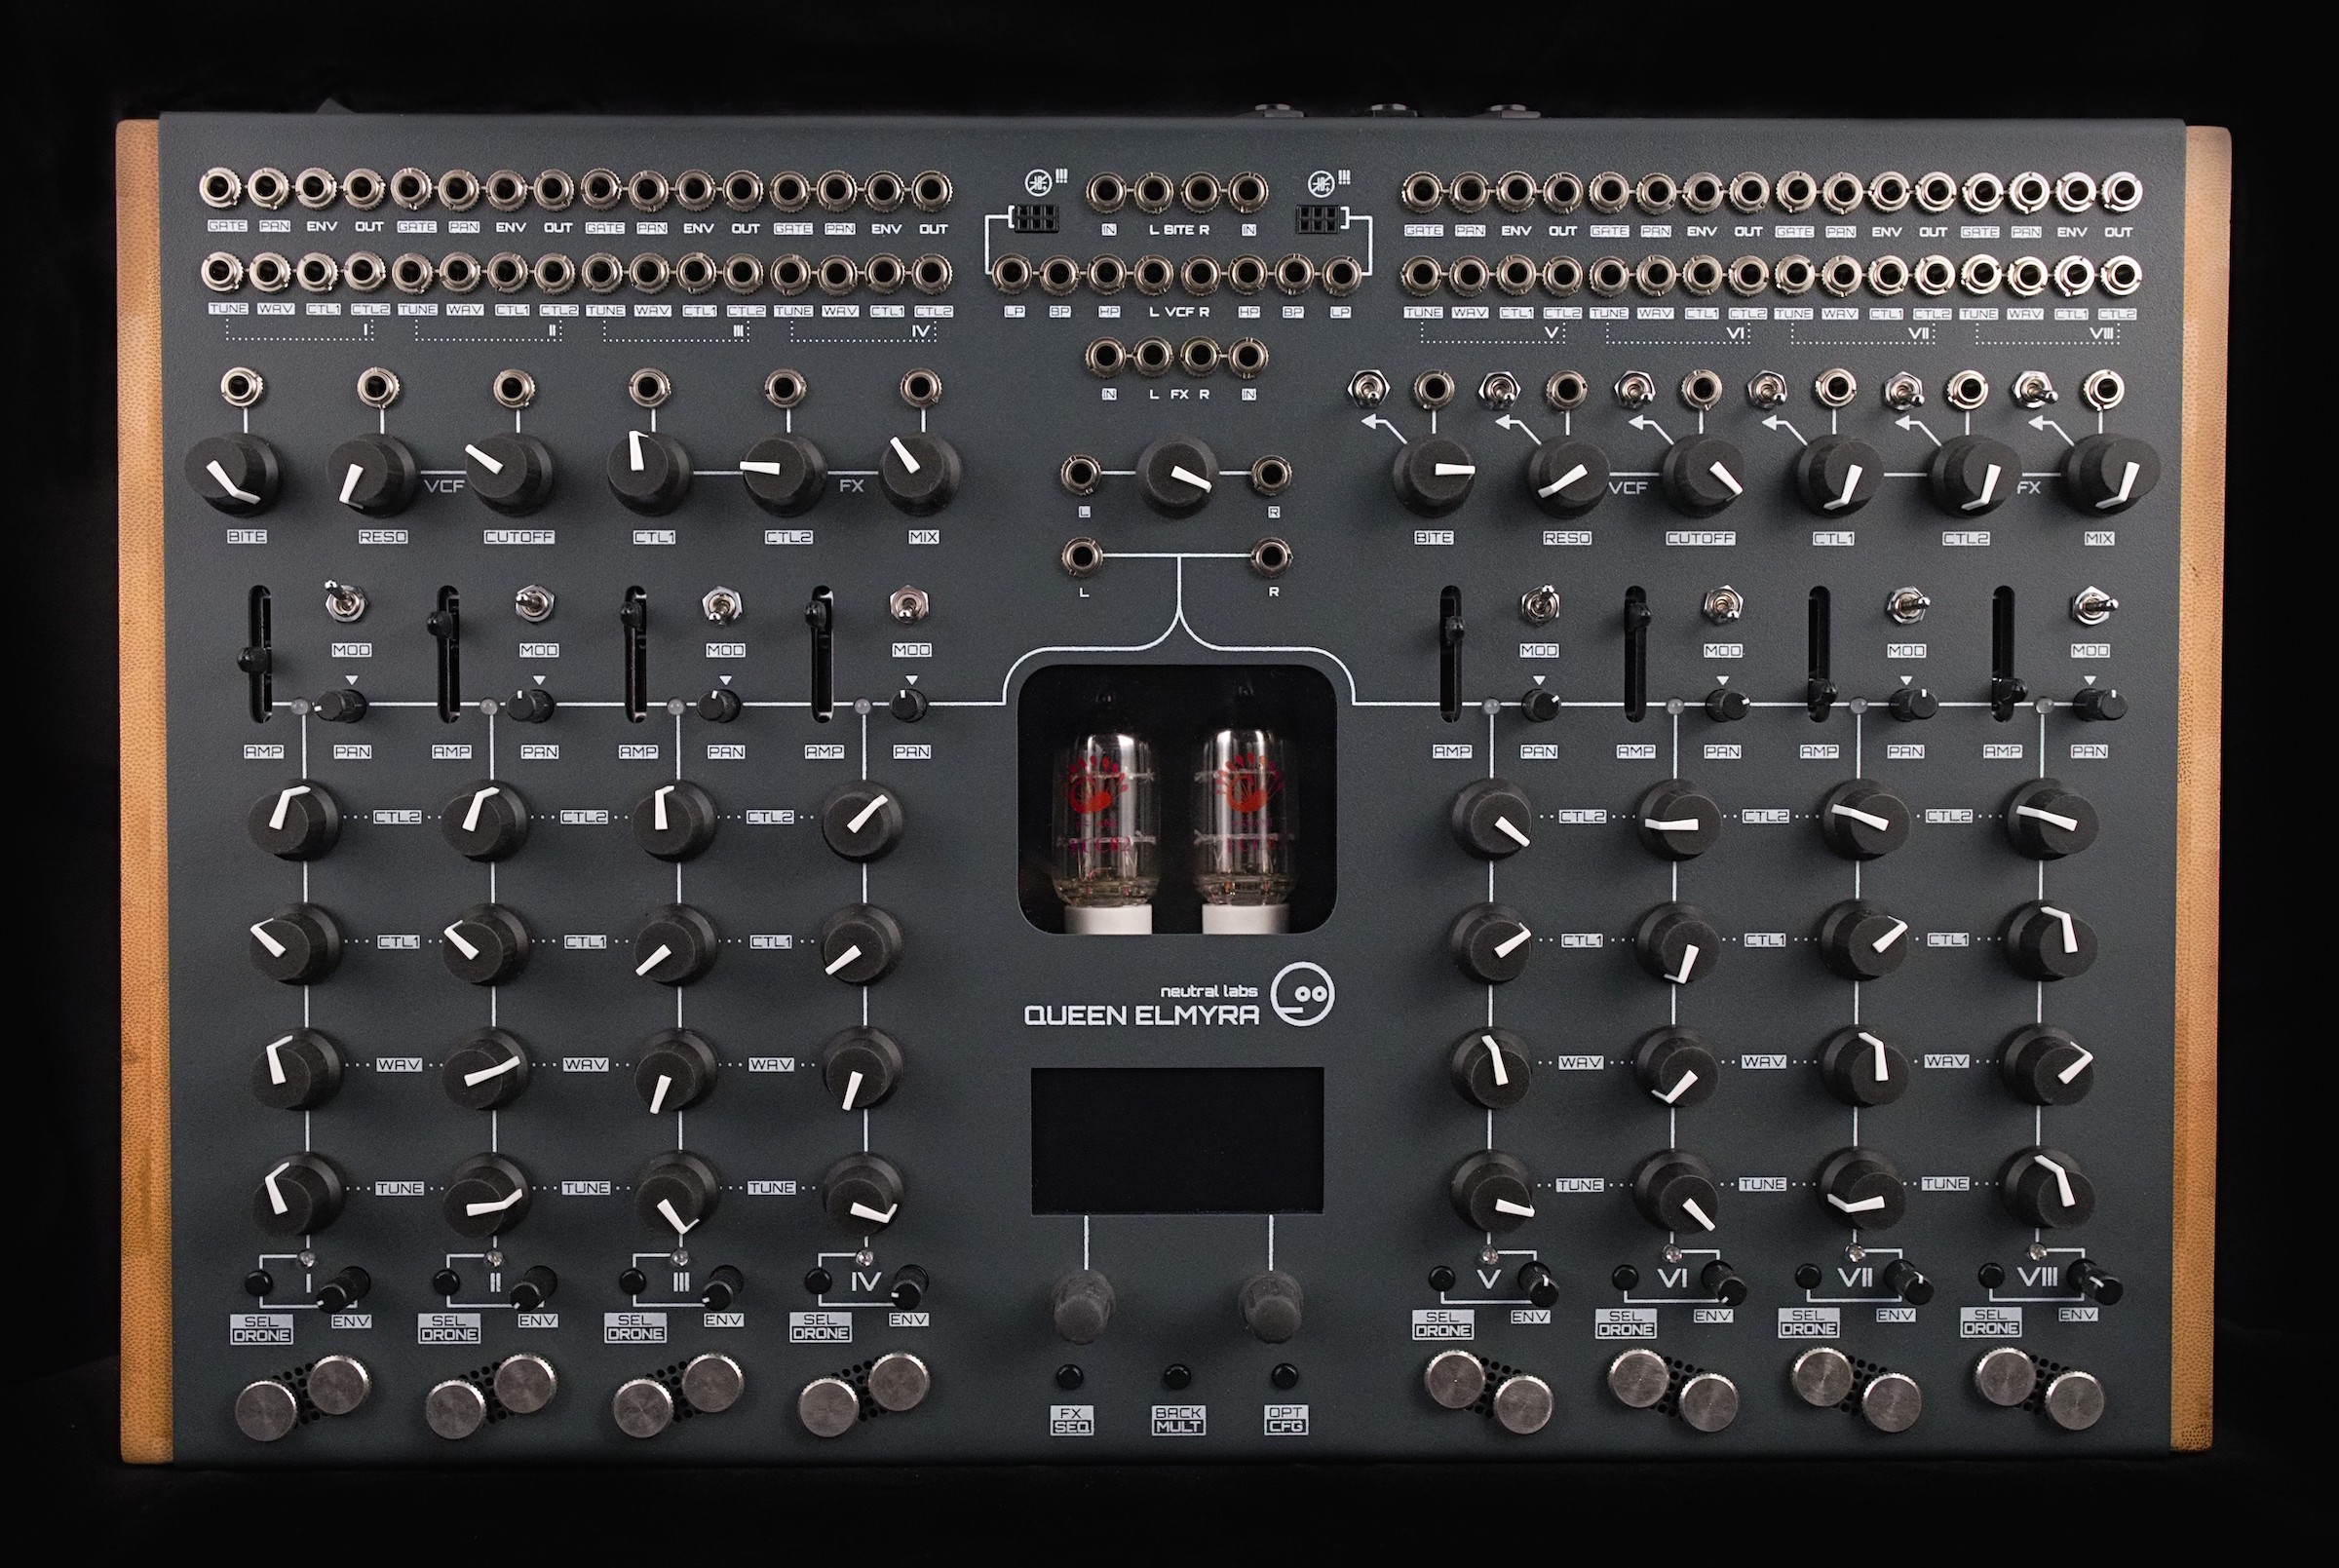Select the left-channel RESO knob
The height and width of the screenshot is (1568, 2339).
[x=371, y=476]
